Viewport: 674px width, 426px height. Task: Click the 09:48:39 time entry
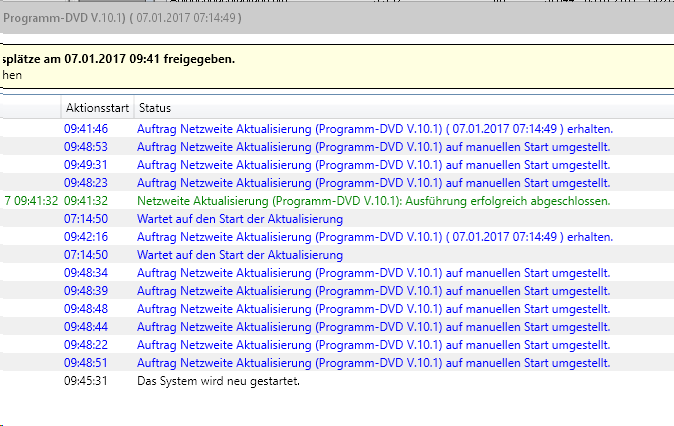click(86, 291)
